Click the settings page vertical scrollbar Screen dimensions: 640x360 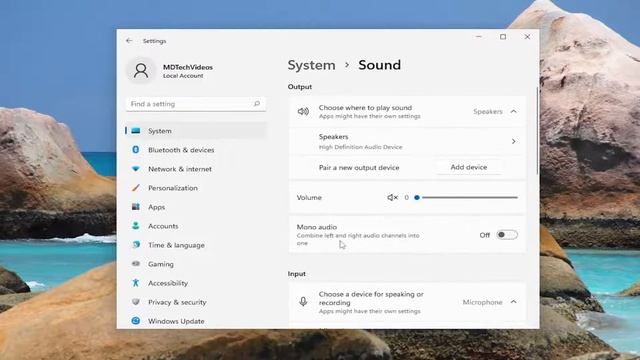pyautogui.click(x=537, y=131)
